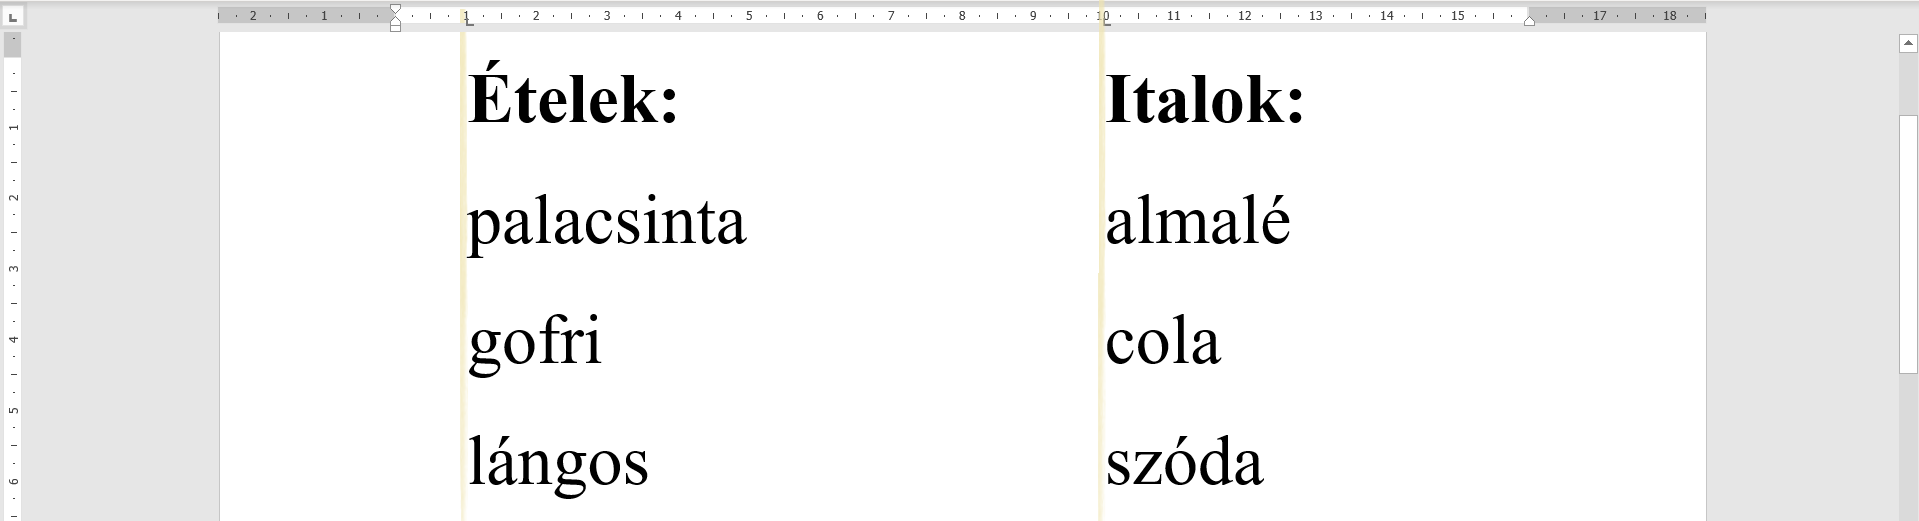Click the left indent square marker
Screen dimensions: 1919x521
coord(395,27)
